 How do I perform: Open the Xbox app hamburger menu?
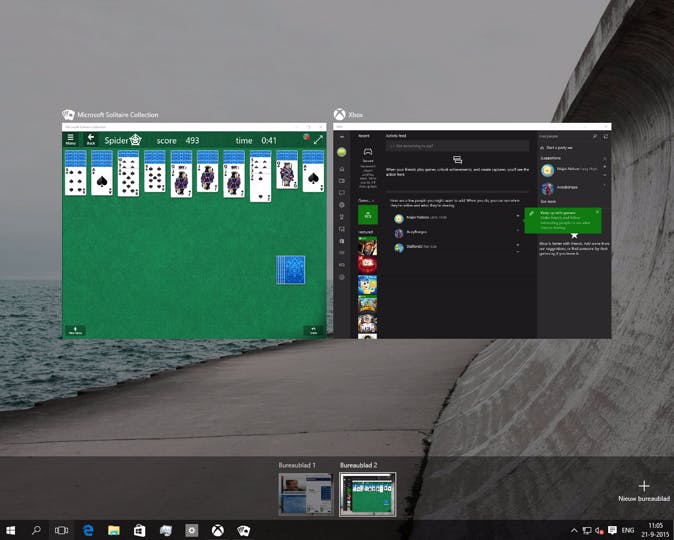point(342,137)
